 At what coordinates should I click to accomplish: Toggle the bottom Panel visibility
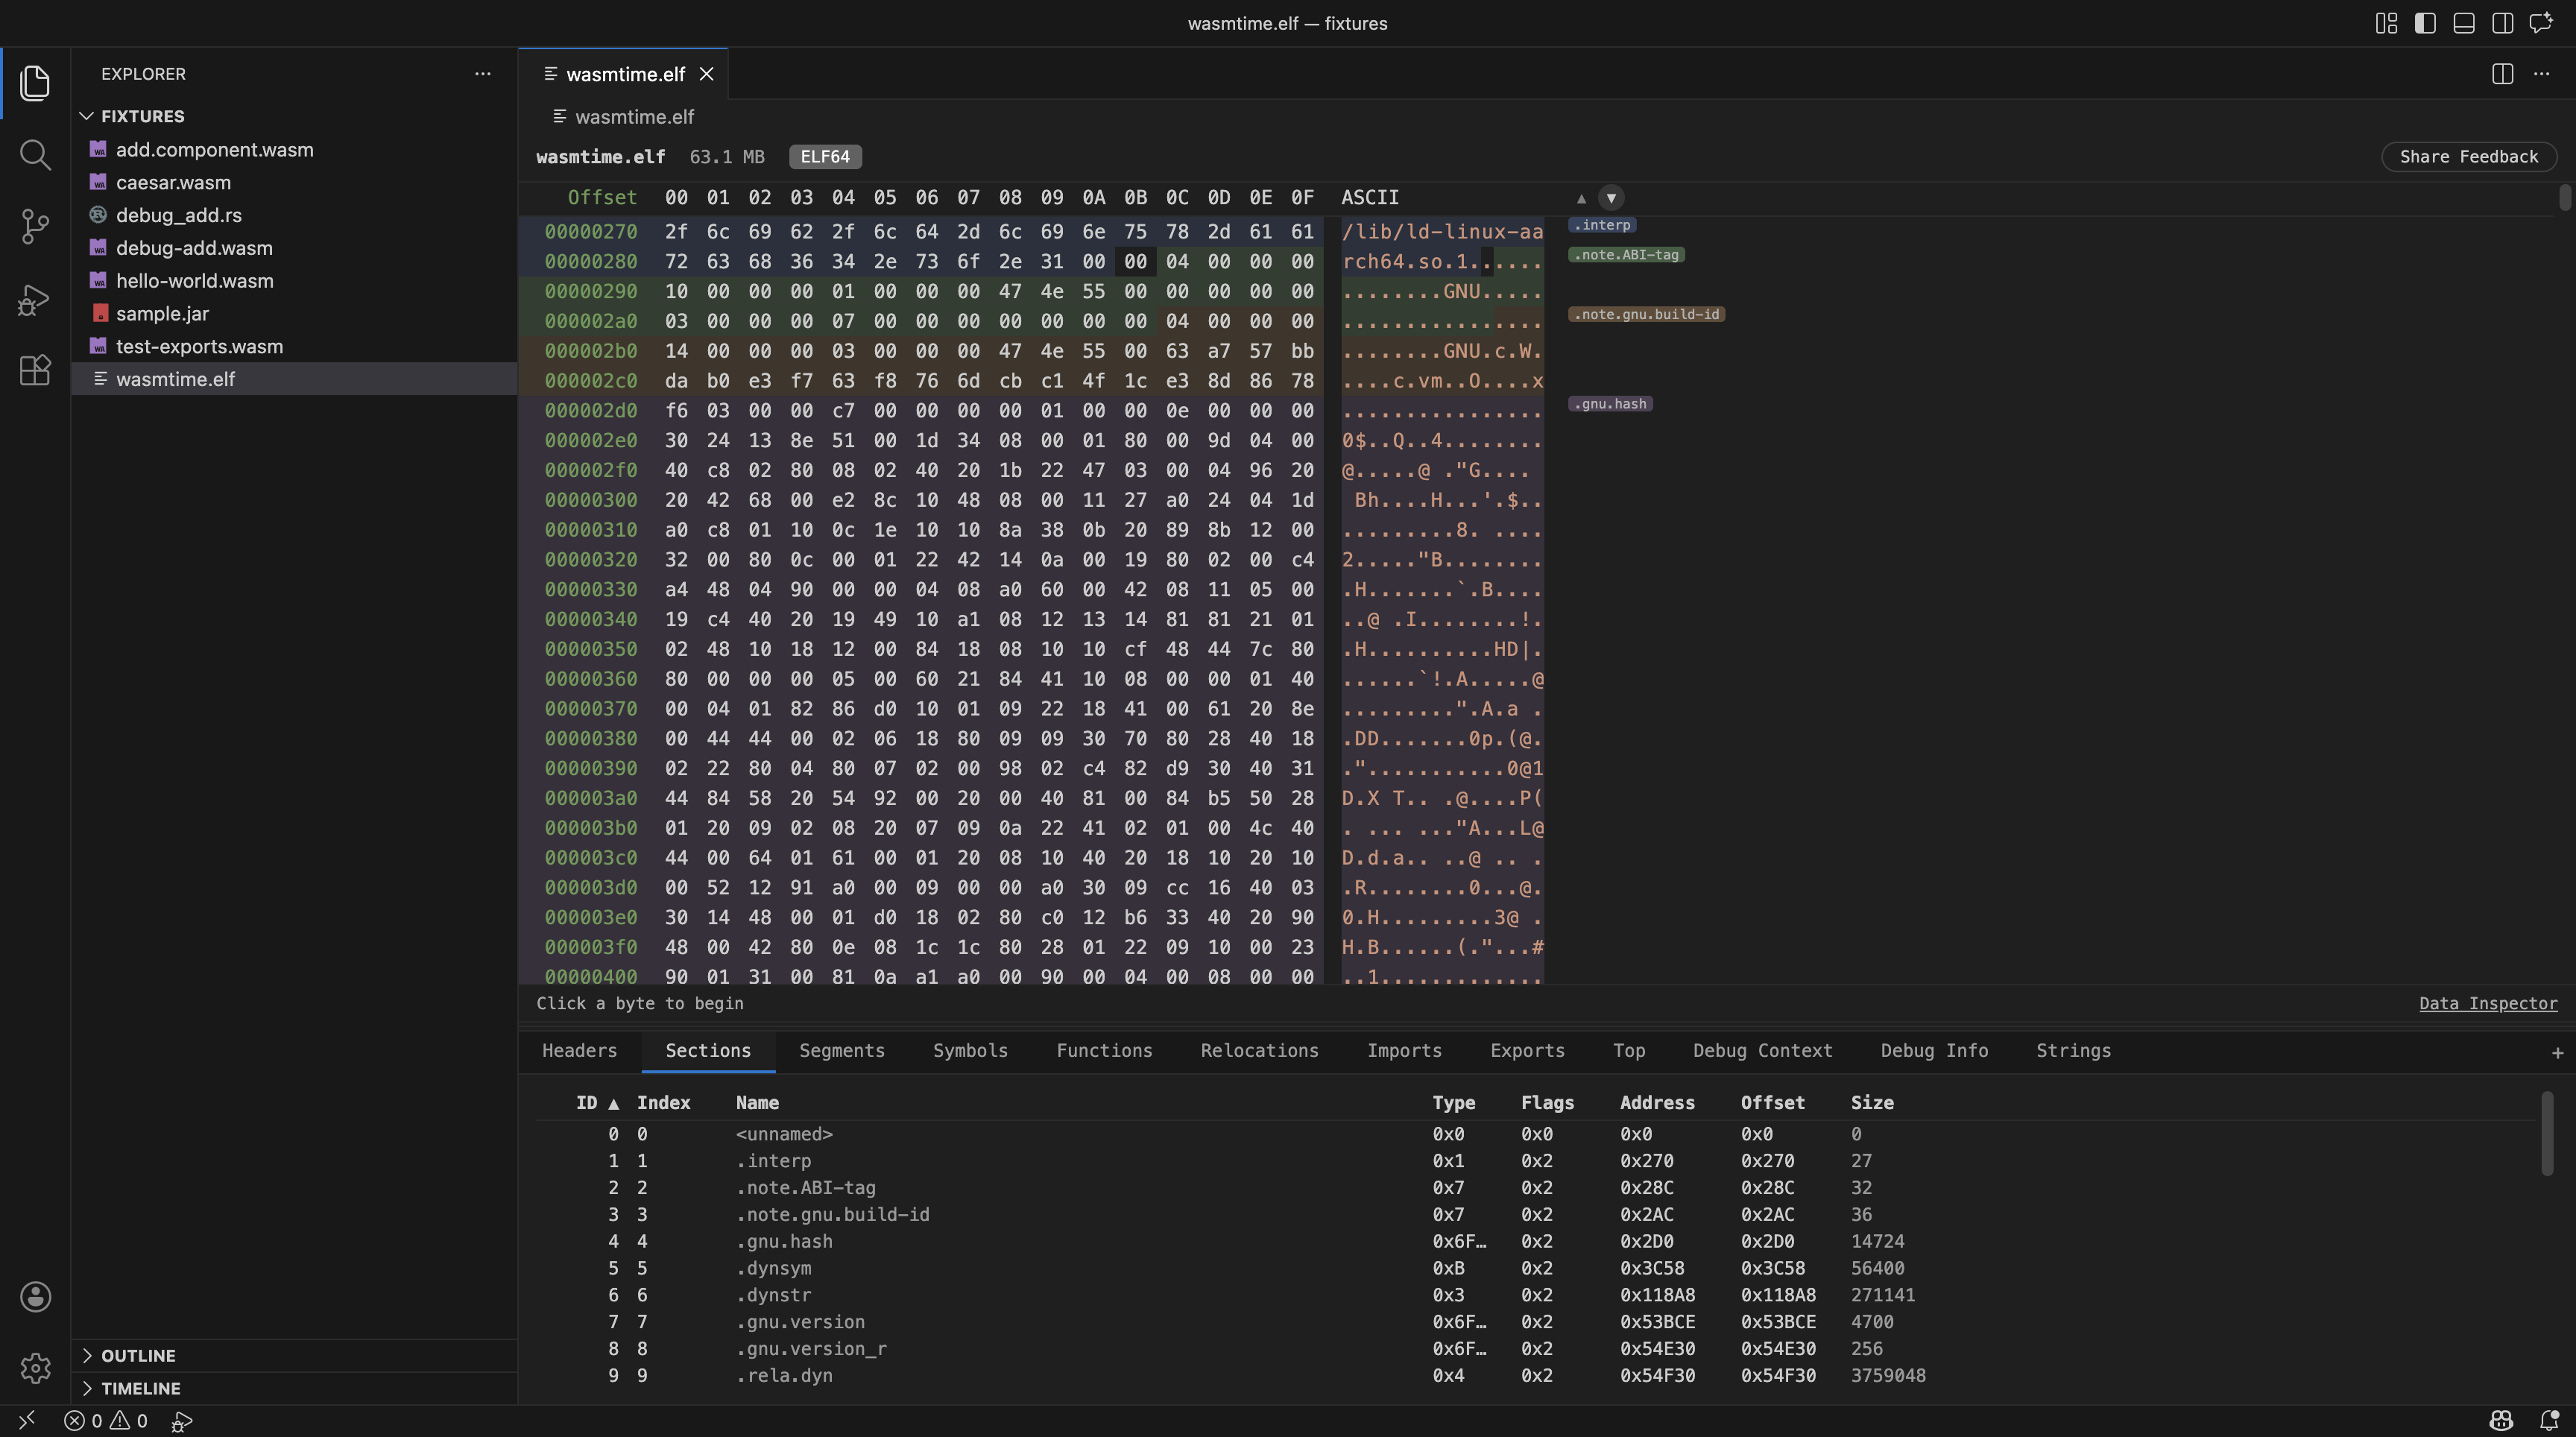2464,23
